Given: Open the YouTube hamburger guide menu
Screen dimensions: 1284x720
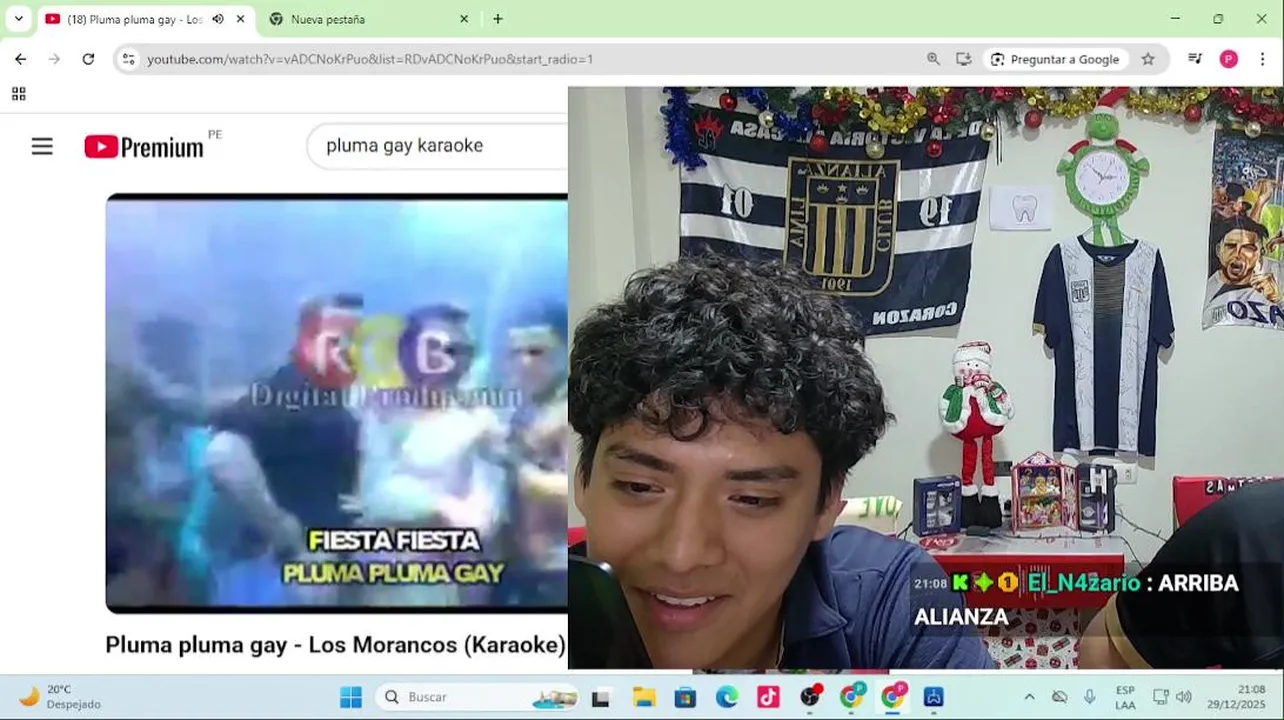Looking at the screenshot, I should tap(42, 147).
